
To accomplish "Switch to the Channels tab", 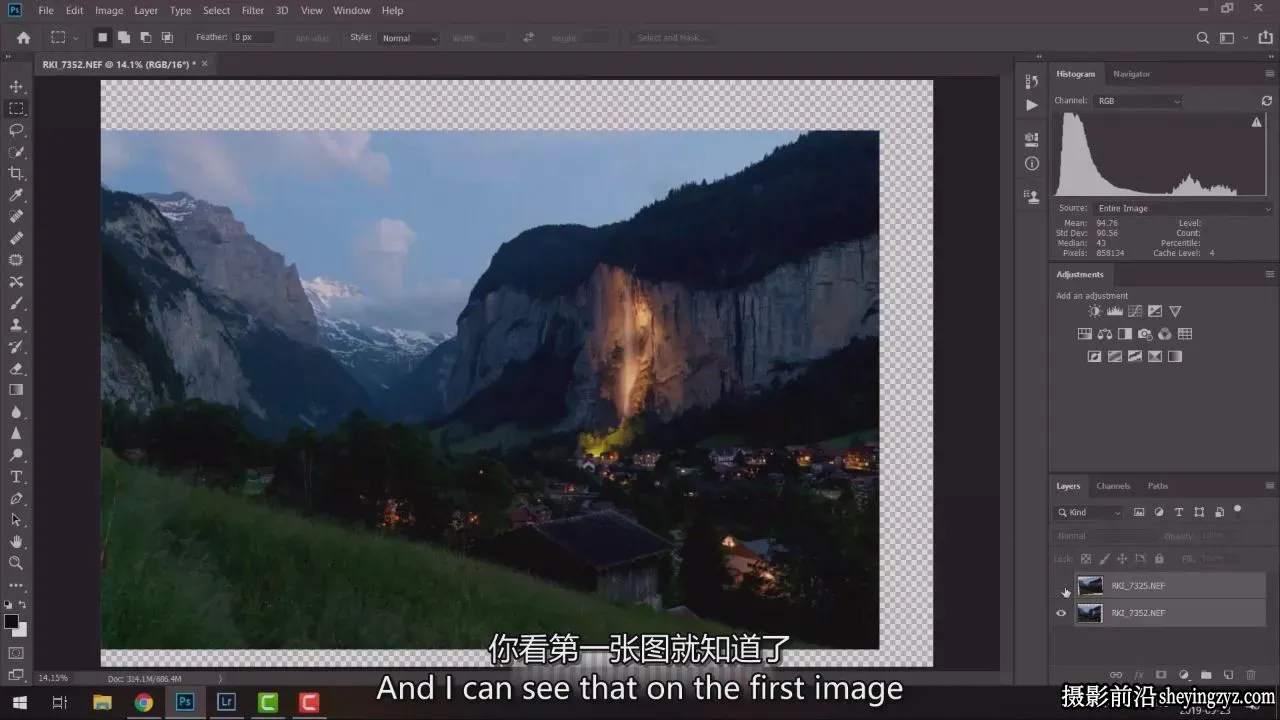I will 1113,486.
